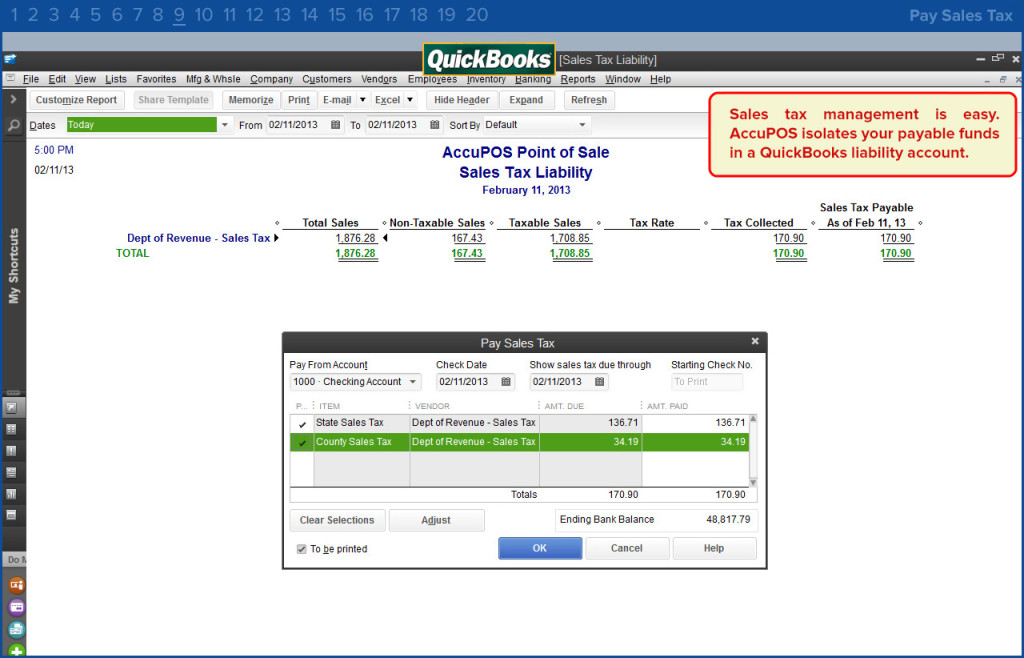Image resolution: width=1024 pixels, height=658 pixels.
Task: Click the 136.71 Amt. Paid cell
Action: pyautogui.click(x=696, y=423)
